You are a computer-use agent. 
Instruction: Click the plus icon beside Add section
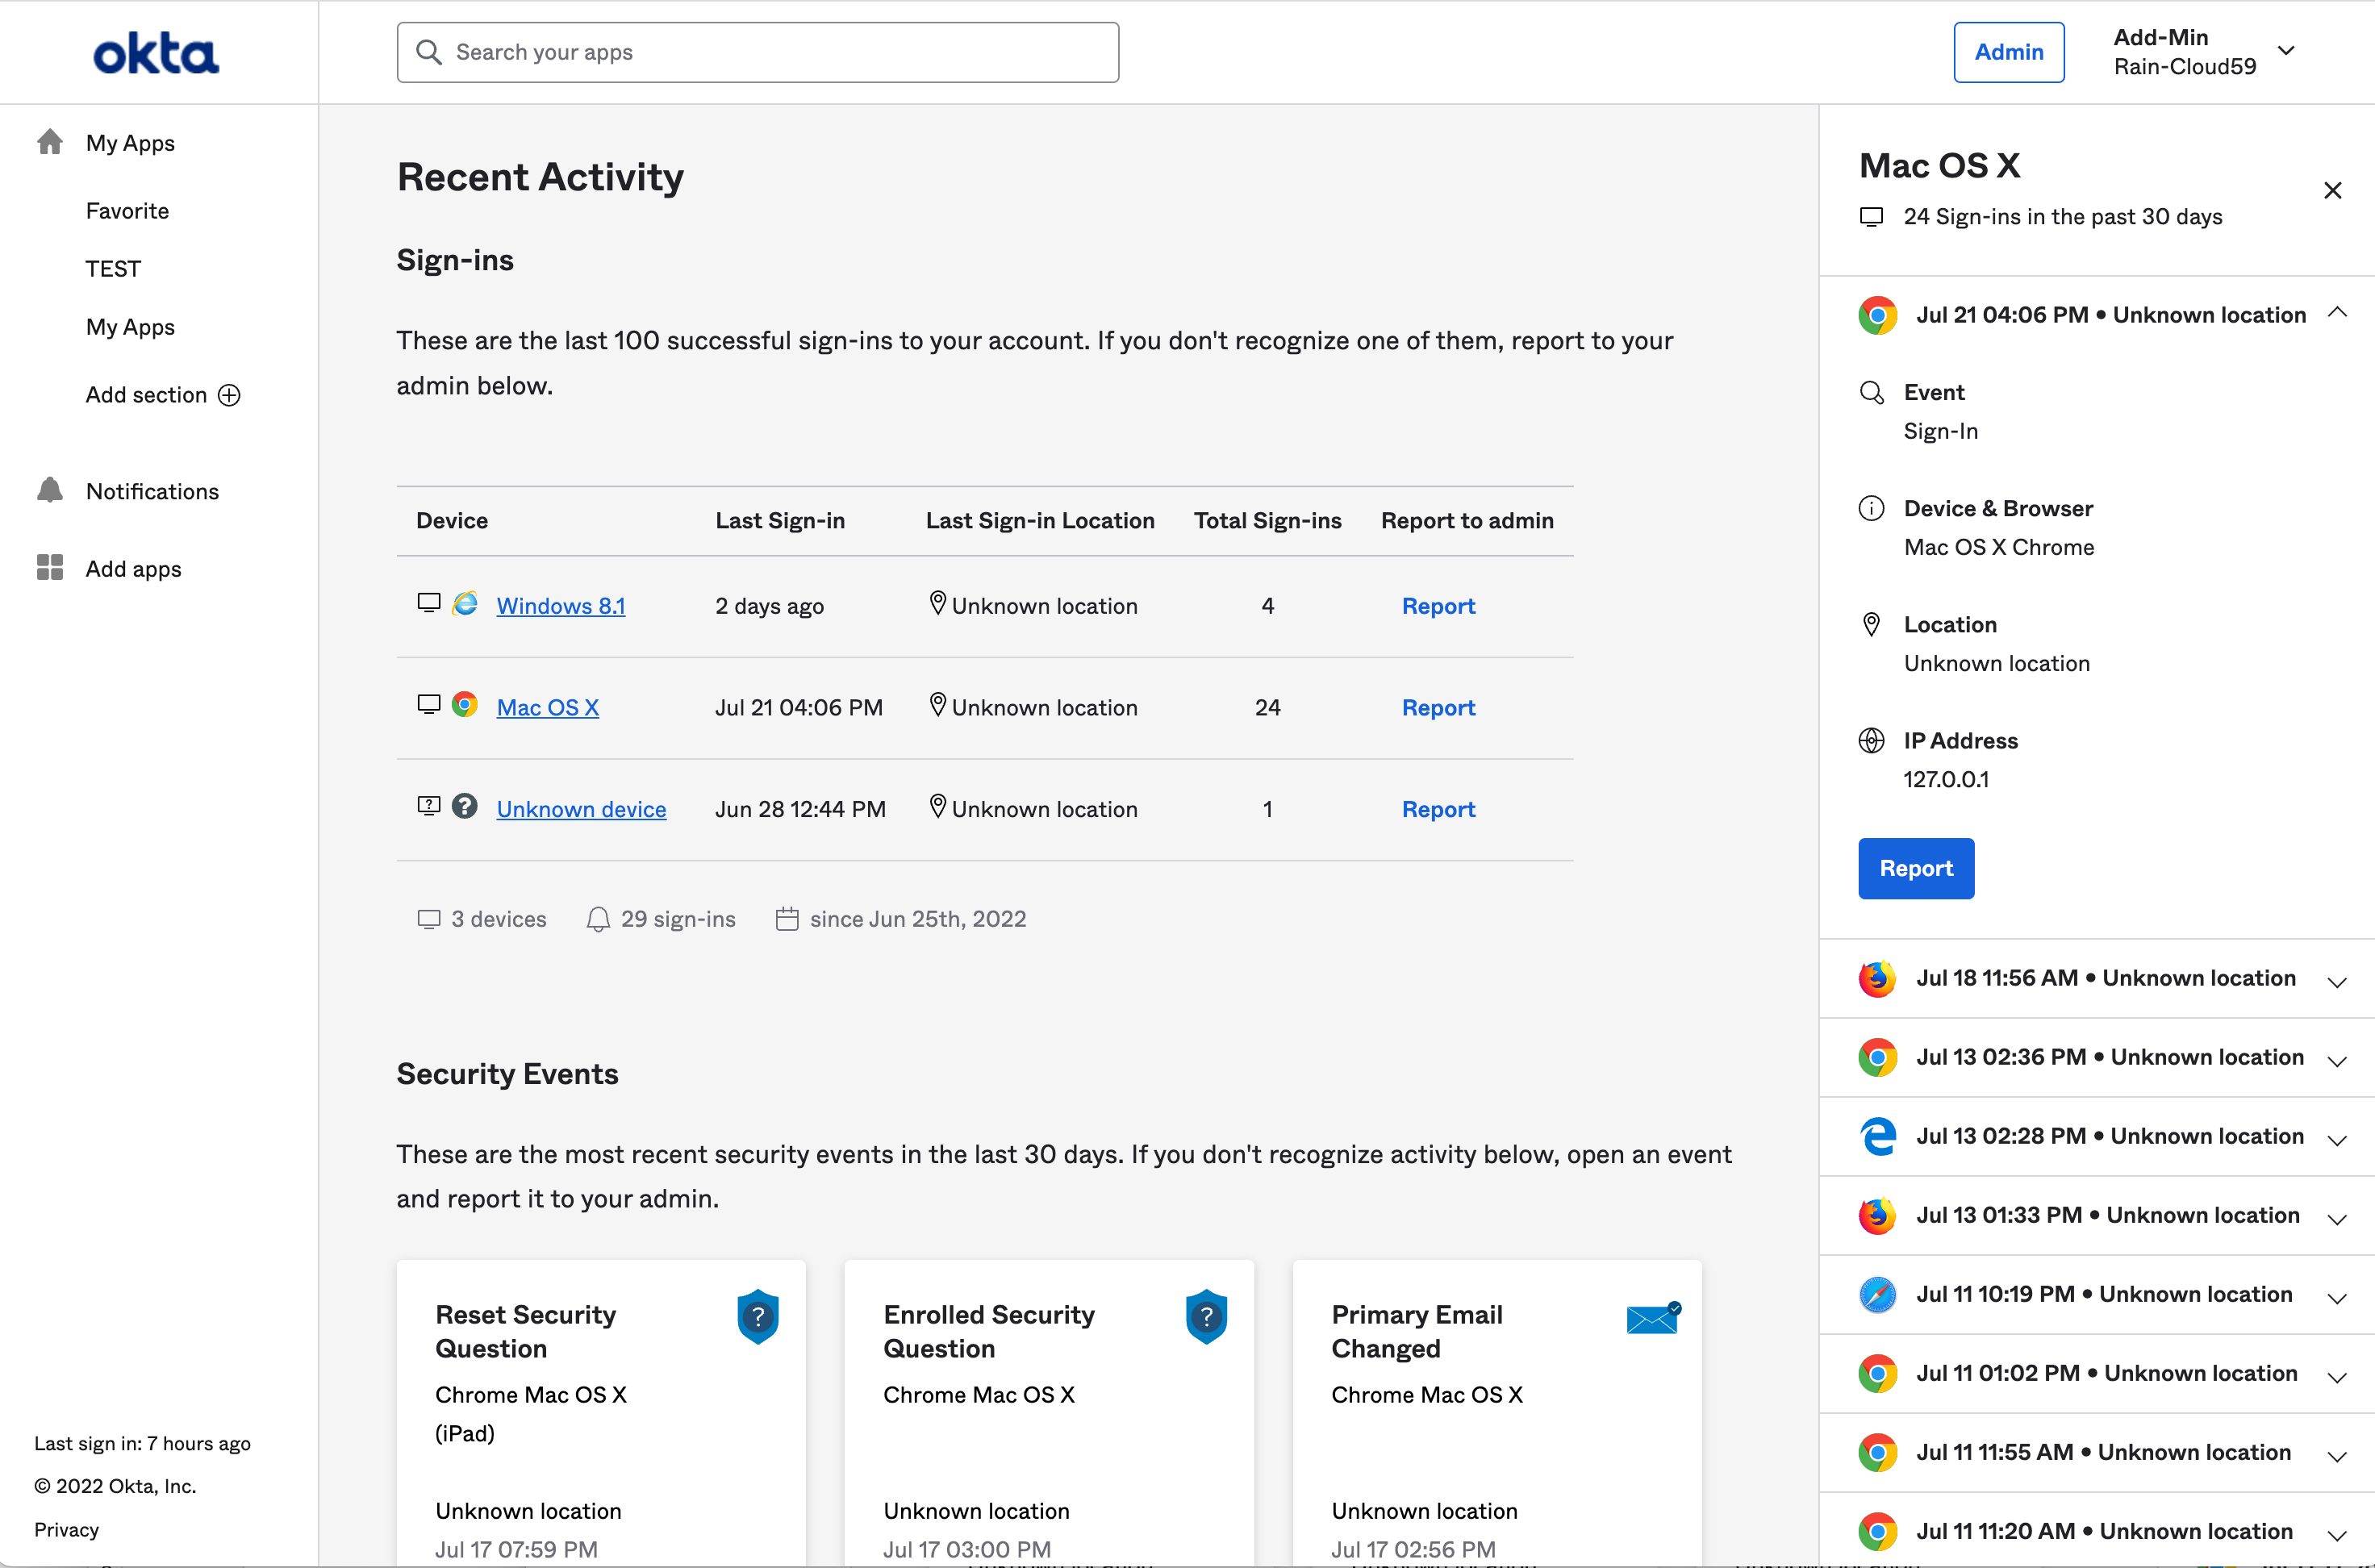pos(229,395)
